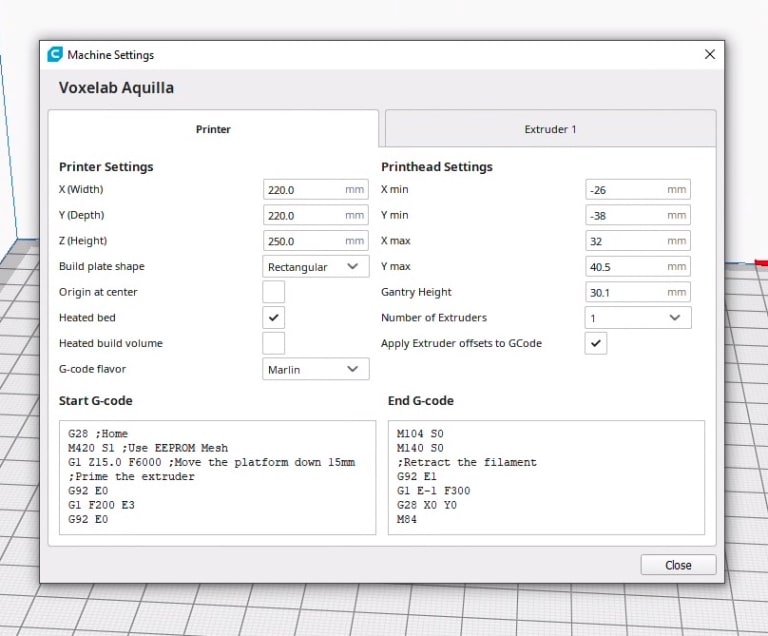Viewport: 768px width, 636px height.
Task: Open the G-code flavor dropdown
Action: pyautogui.click(x=315, y=369)
